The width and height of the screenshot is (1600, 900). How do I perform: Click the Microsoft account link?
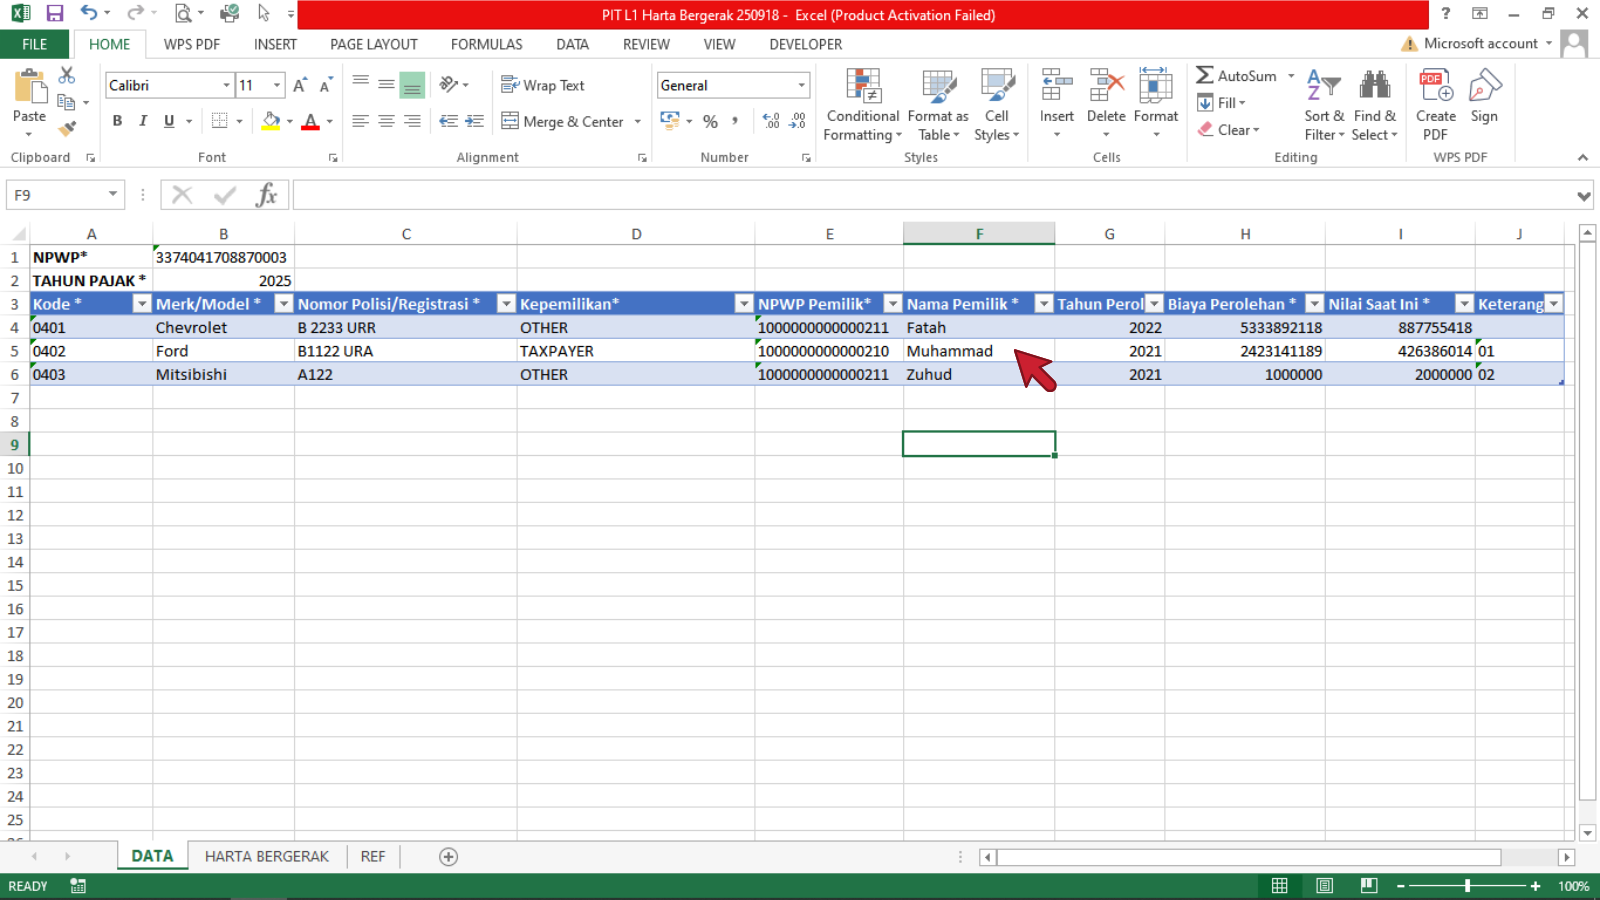point(1480,43)
